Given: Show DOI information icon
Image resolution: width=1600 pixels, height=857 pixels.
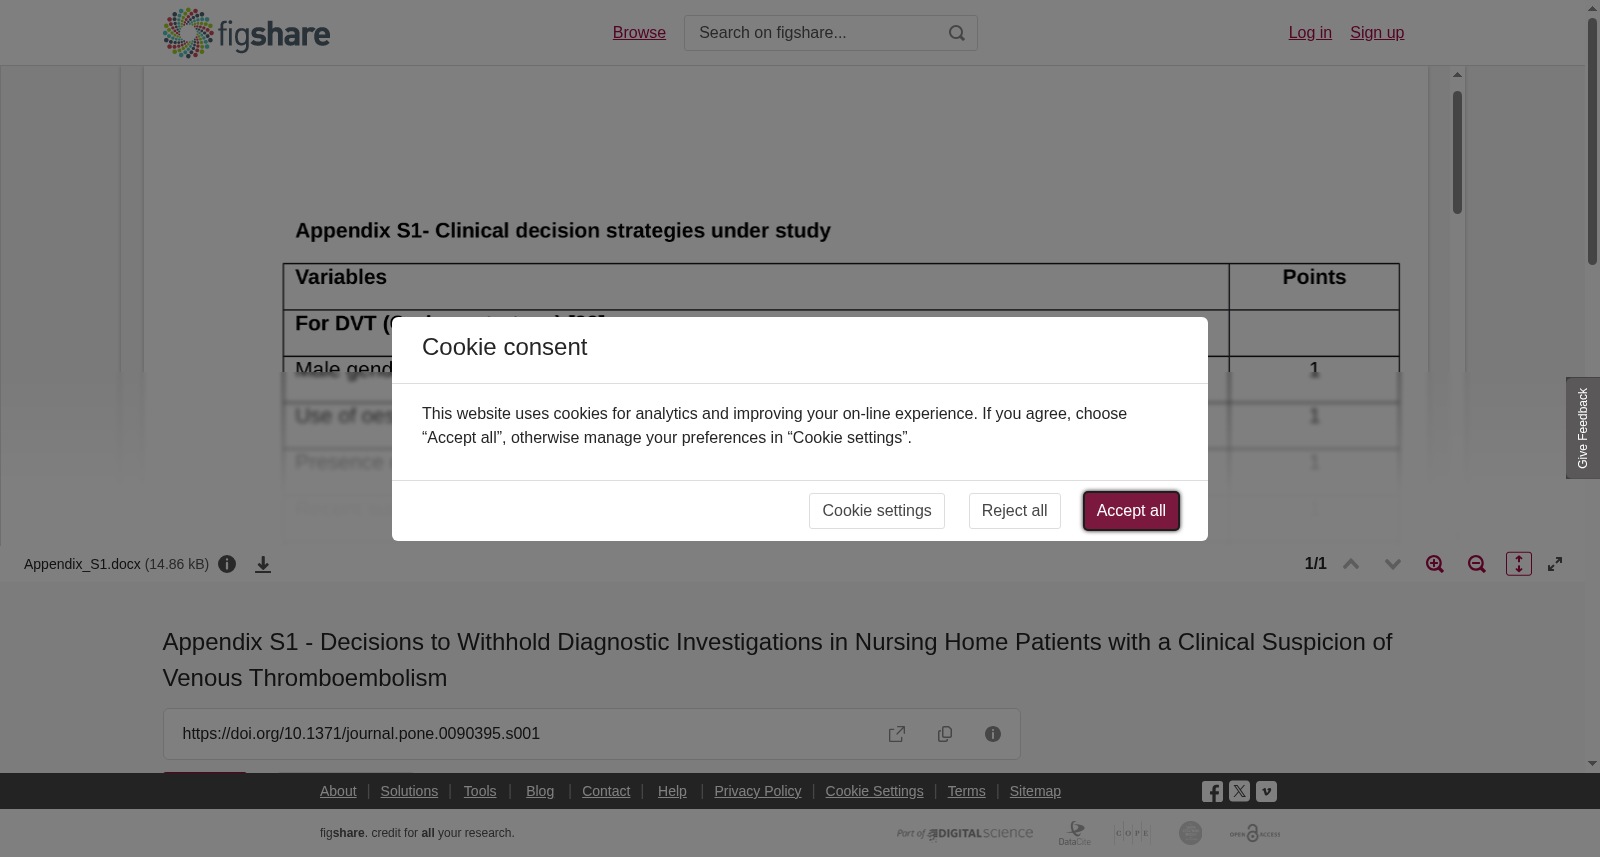Looking at the screenshot, I should [993, 734].
